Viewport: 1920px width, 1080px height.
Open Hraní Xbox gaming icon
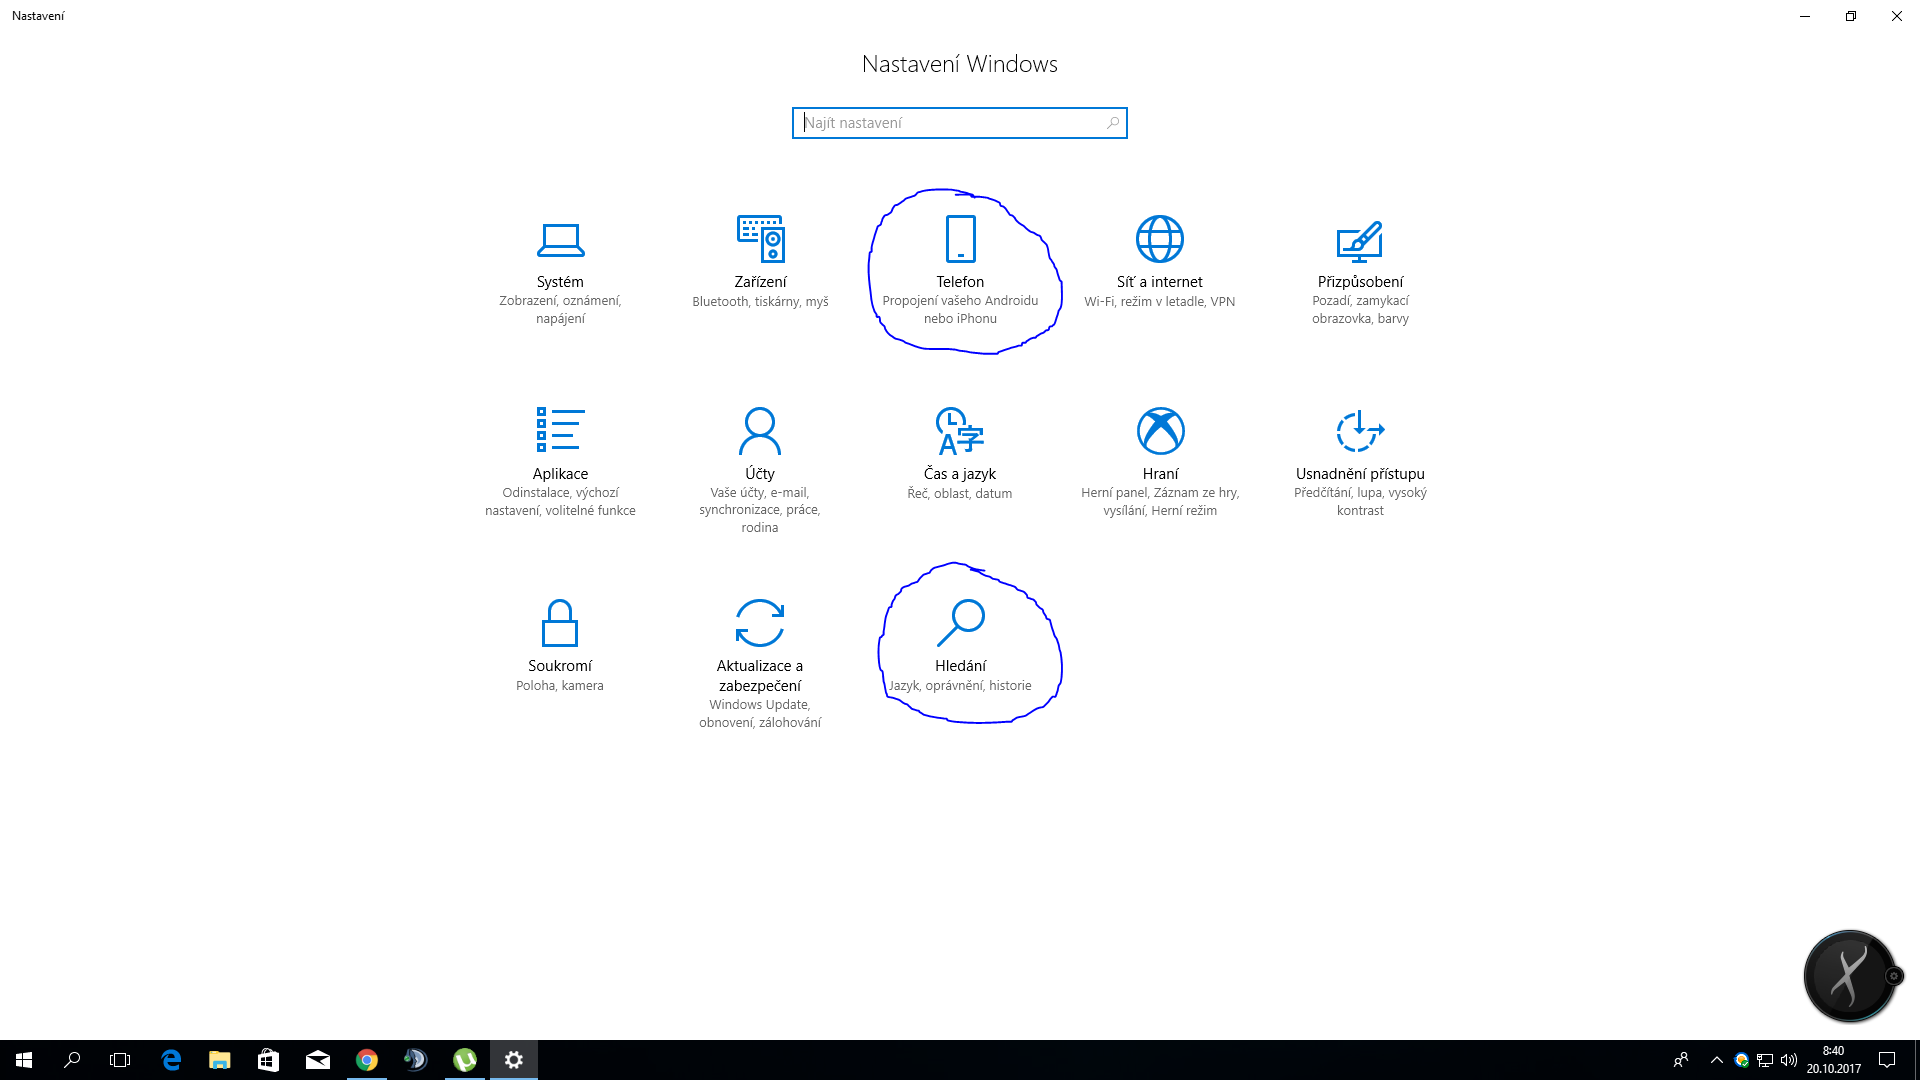(x=1160, y=431)
